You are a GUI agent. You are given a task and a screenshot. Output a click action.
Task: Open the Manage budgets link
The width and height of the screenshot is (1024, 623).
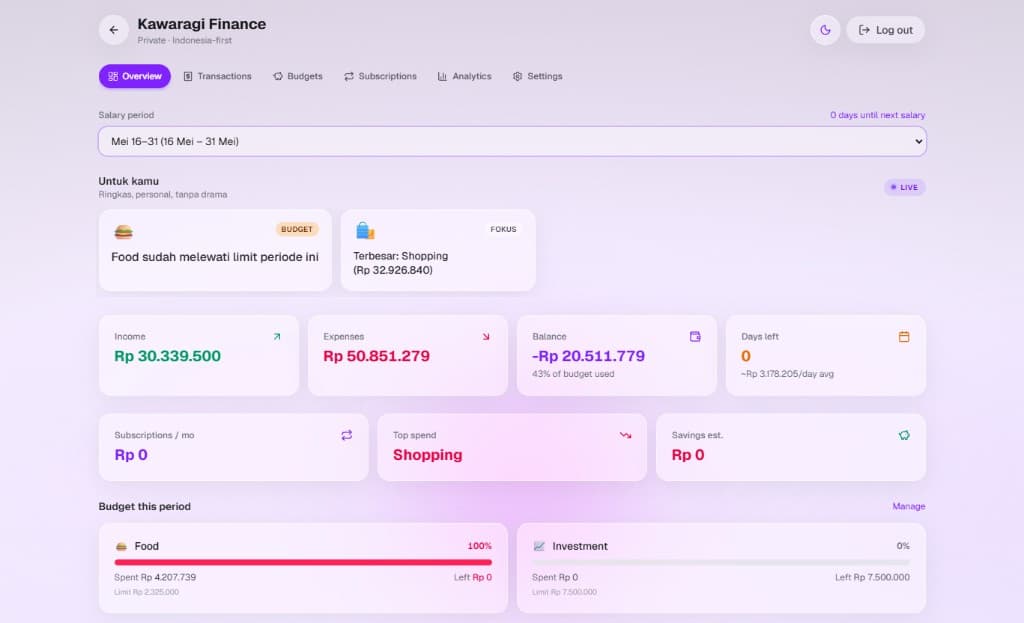908,506
